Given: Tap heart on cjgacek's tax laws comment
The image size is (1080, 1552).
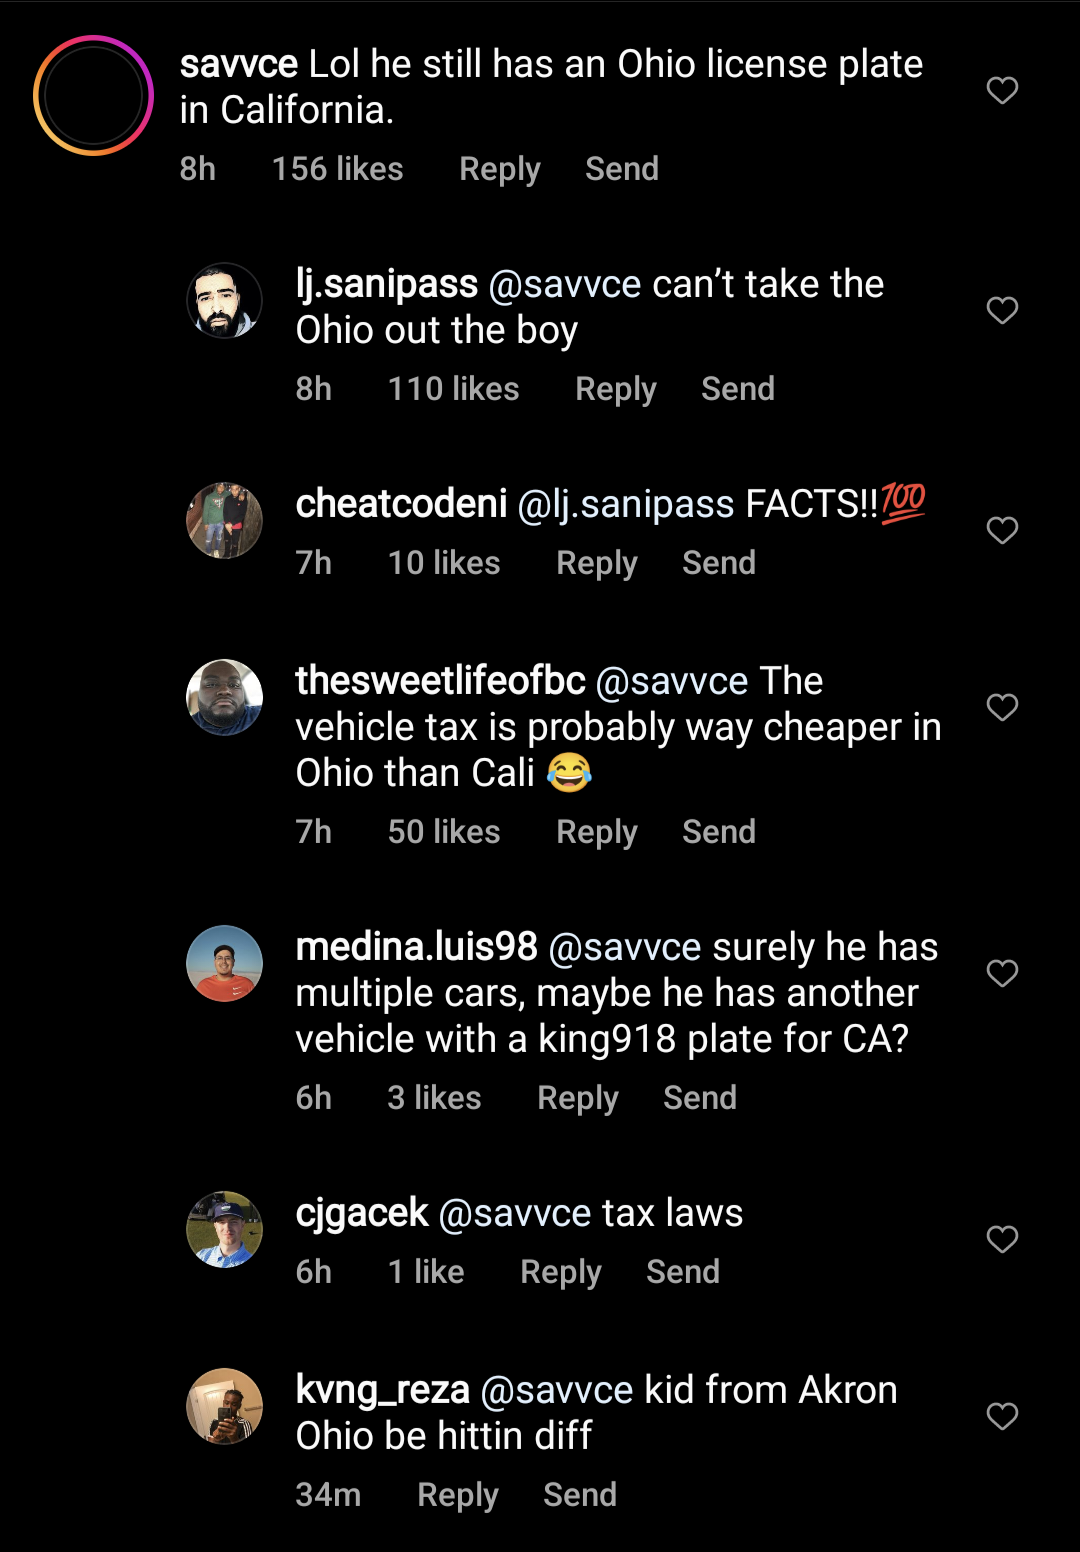Looking at the screenshot, I should click(1002, 1239).
